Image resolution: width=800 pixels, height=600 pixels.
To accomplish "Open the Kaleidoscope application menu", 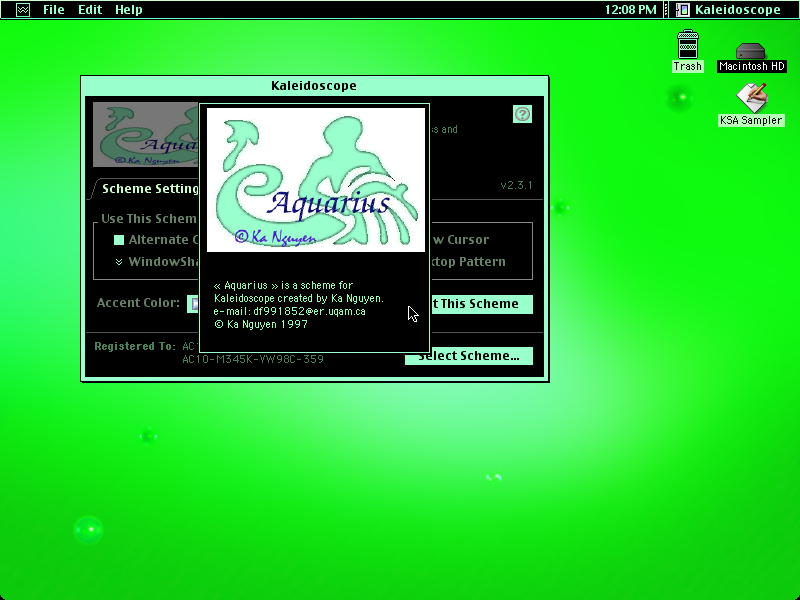I will coord(731,10).
